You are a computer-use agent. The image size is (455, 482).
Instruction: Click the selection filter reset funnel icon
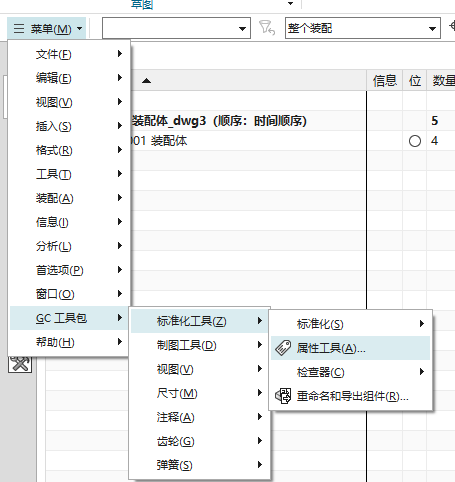tap(267, 28)
